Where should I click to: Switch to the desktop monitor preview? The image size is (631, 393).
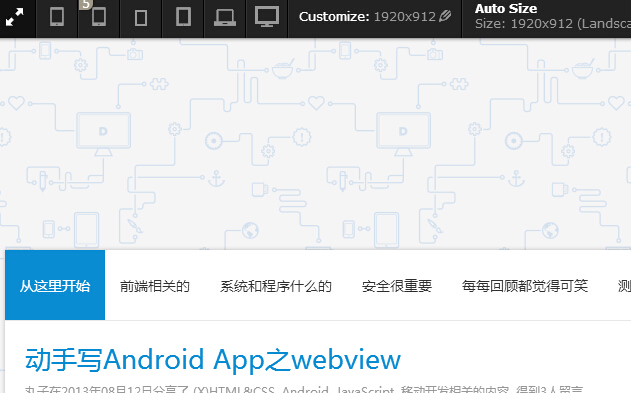pos(267,17)
